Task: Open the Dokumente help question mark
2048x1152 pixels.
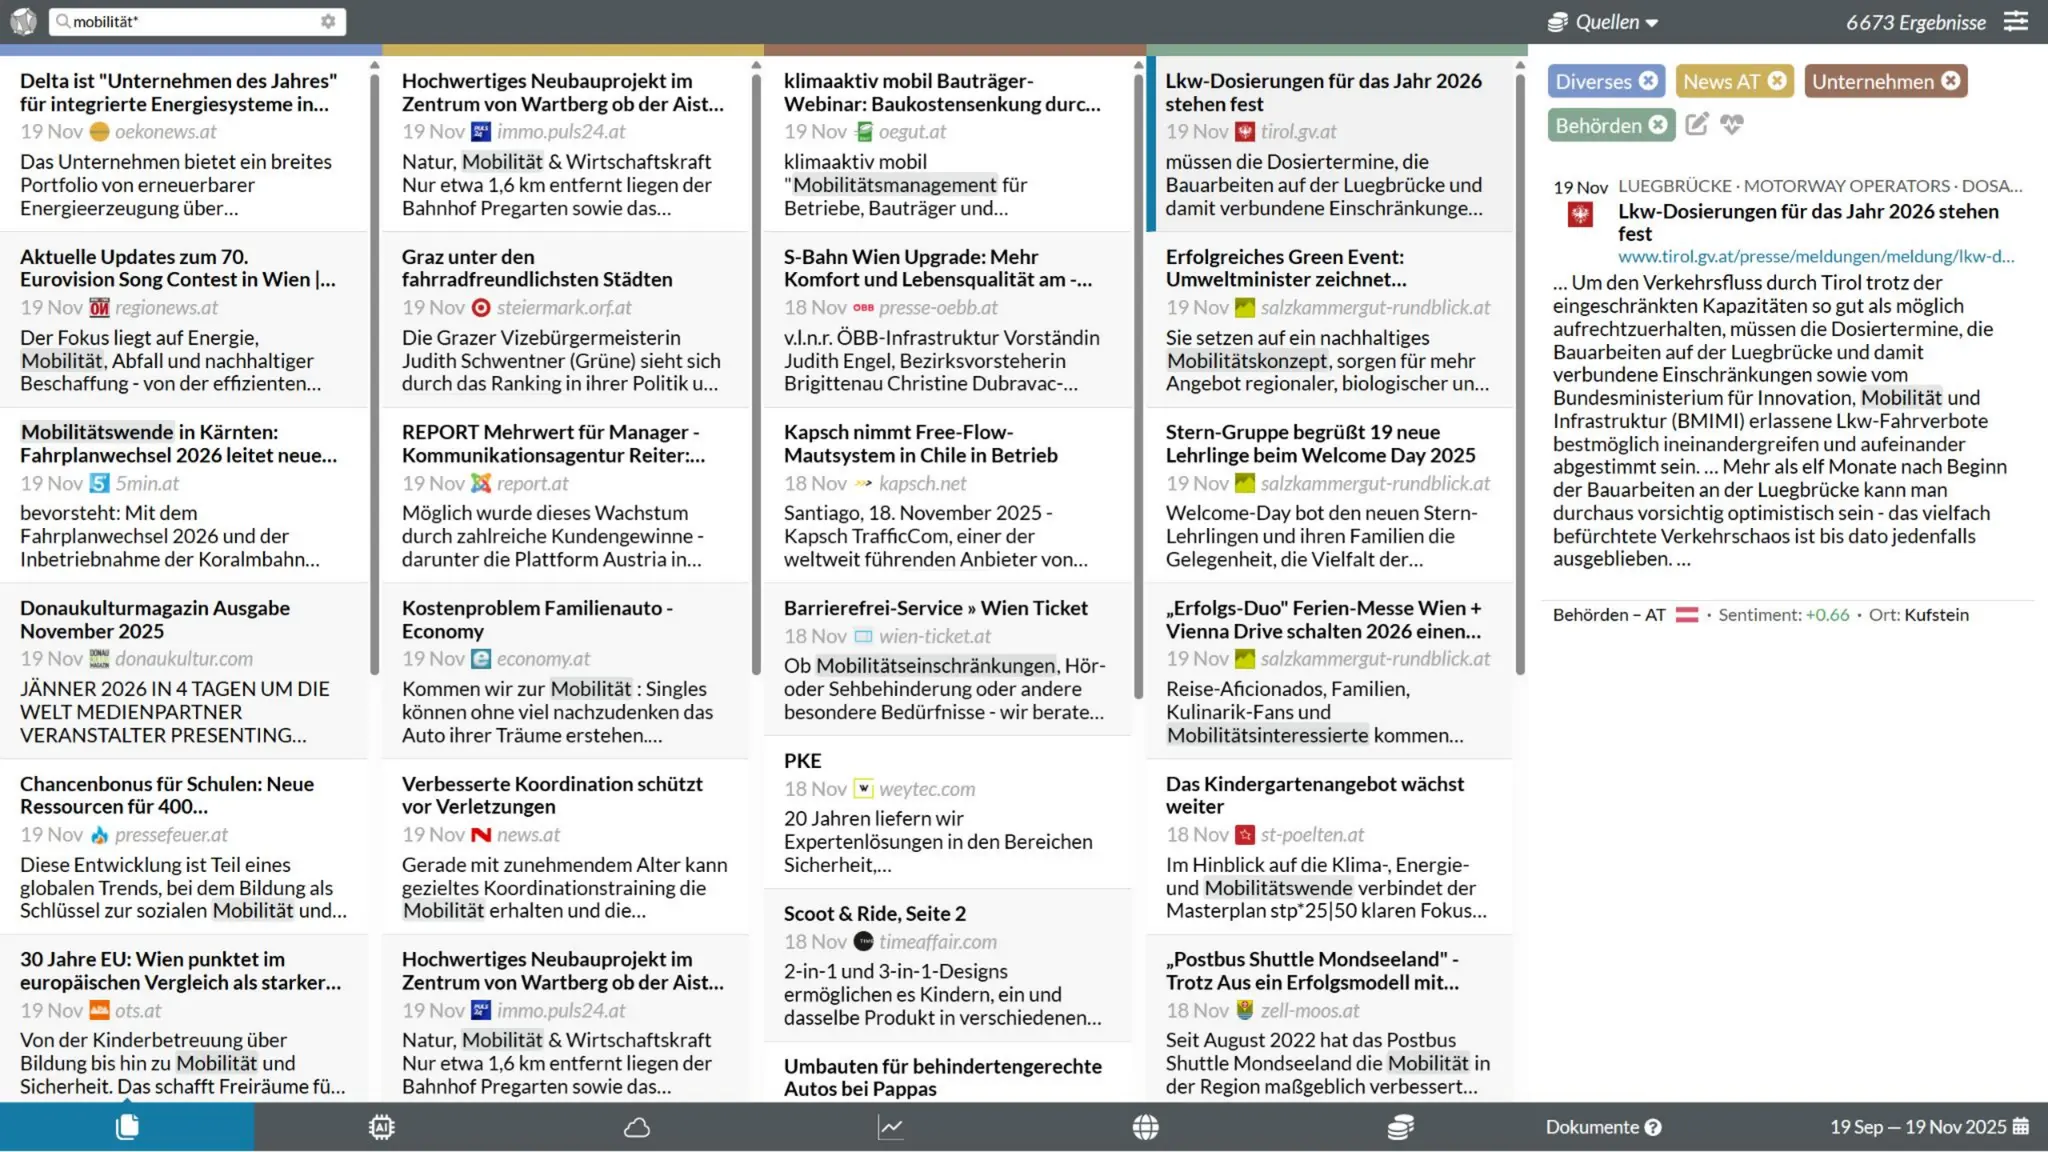Action: [x=1654, y=1127]
